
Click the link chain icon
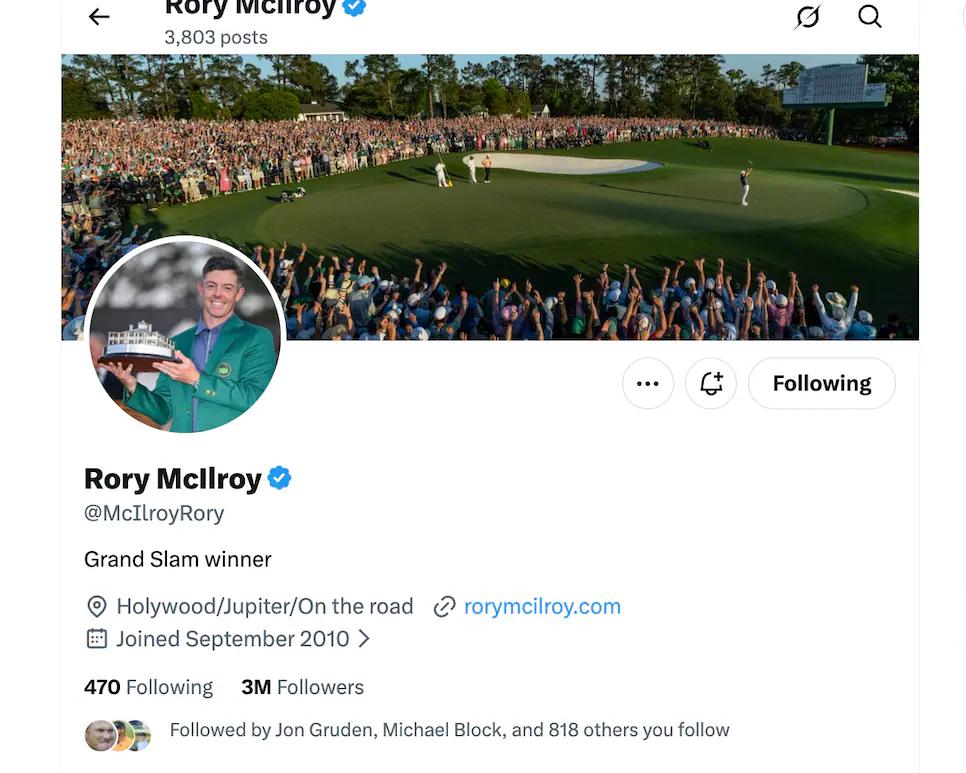[x=444, y=607]
